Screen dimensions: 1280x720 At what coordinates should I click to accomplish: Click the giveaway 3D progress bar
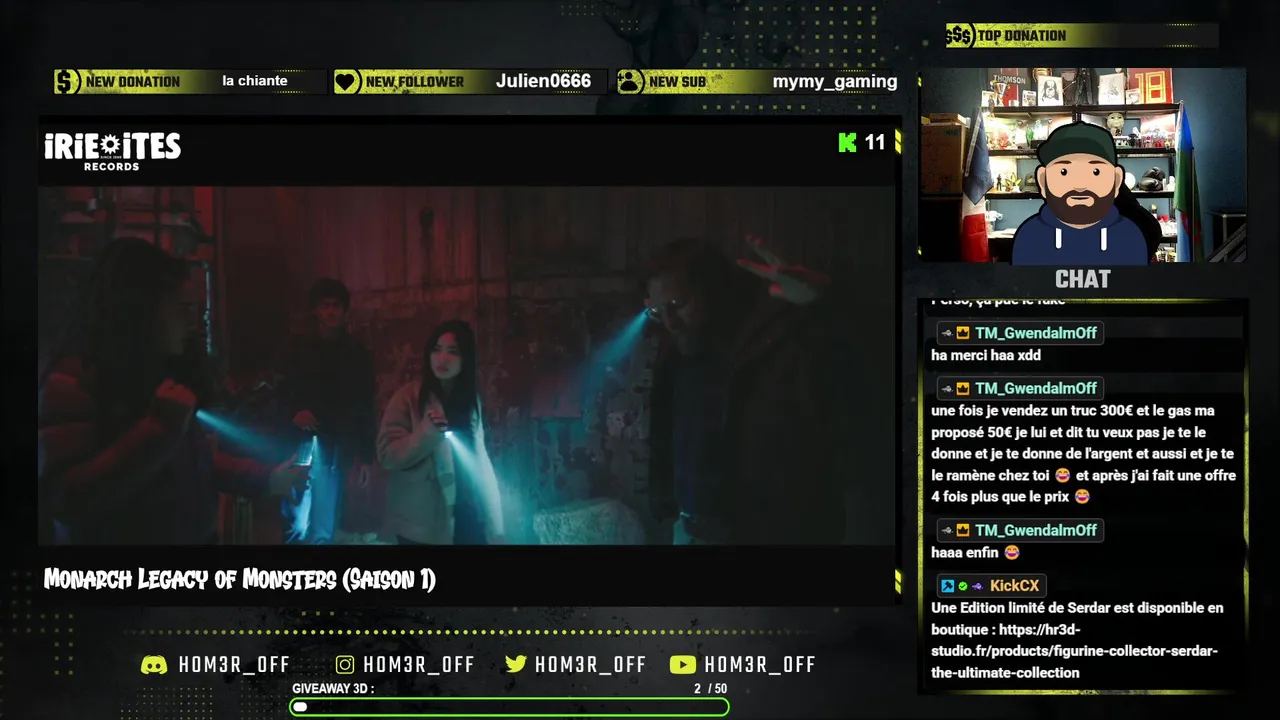pyautogui.click(x=509, y=707)
